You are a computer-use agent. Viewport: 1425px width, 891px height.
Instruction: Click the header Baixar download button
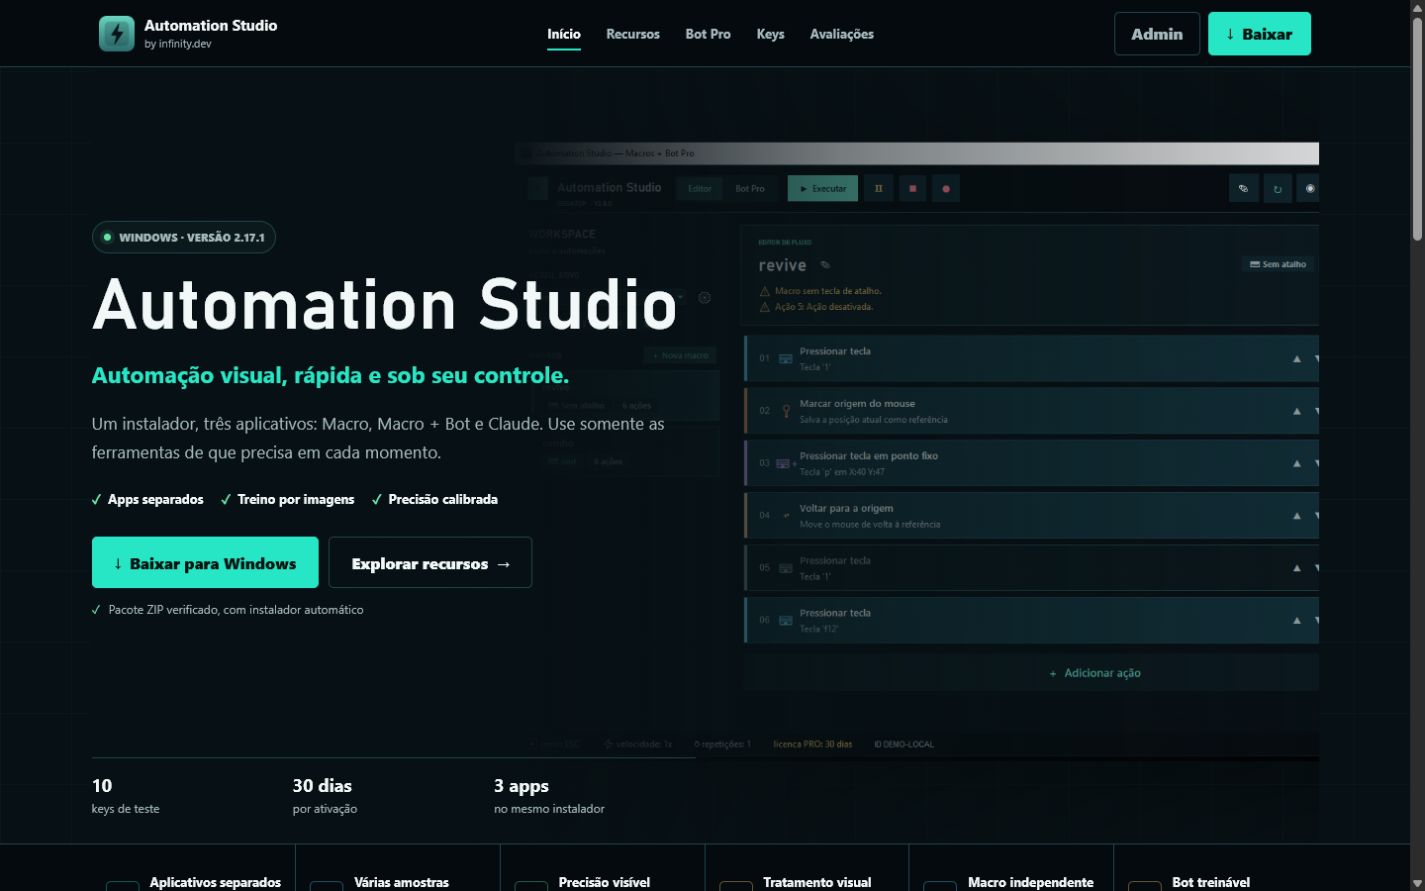[x=1259, y=34]
